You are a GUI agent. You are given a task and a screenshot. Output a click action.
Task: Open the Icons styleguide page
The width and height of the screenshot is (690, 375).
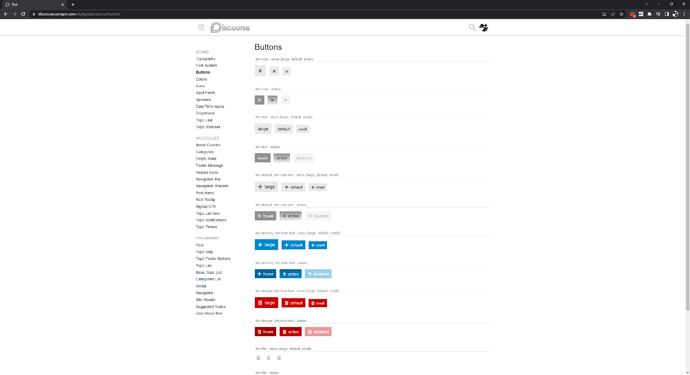click(x=200, y=86)
